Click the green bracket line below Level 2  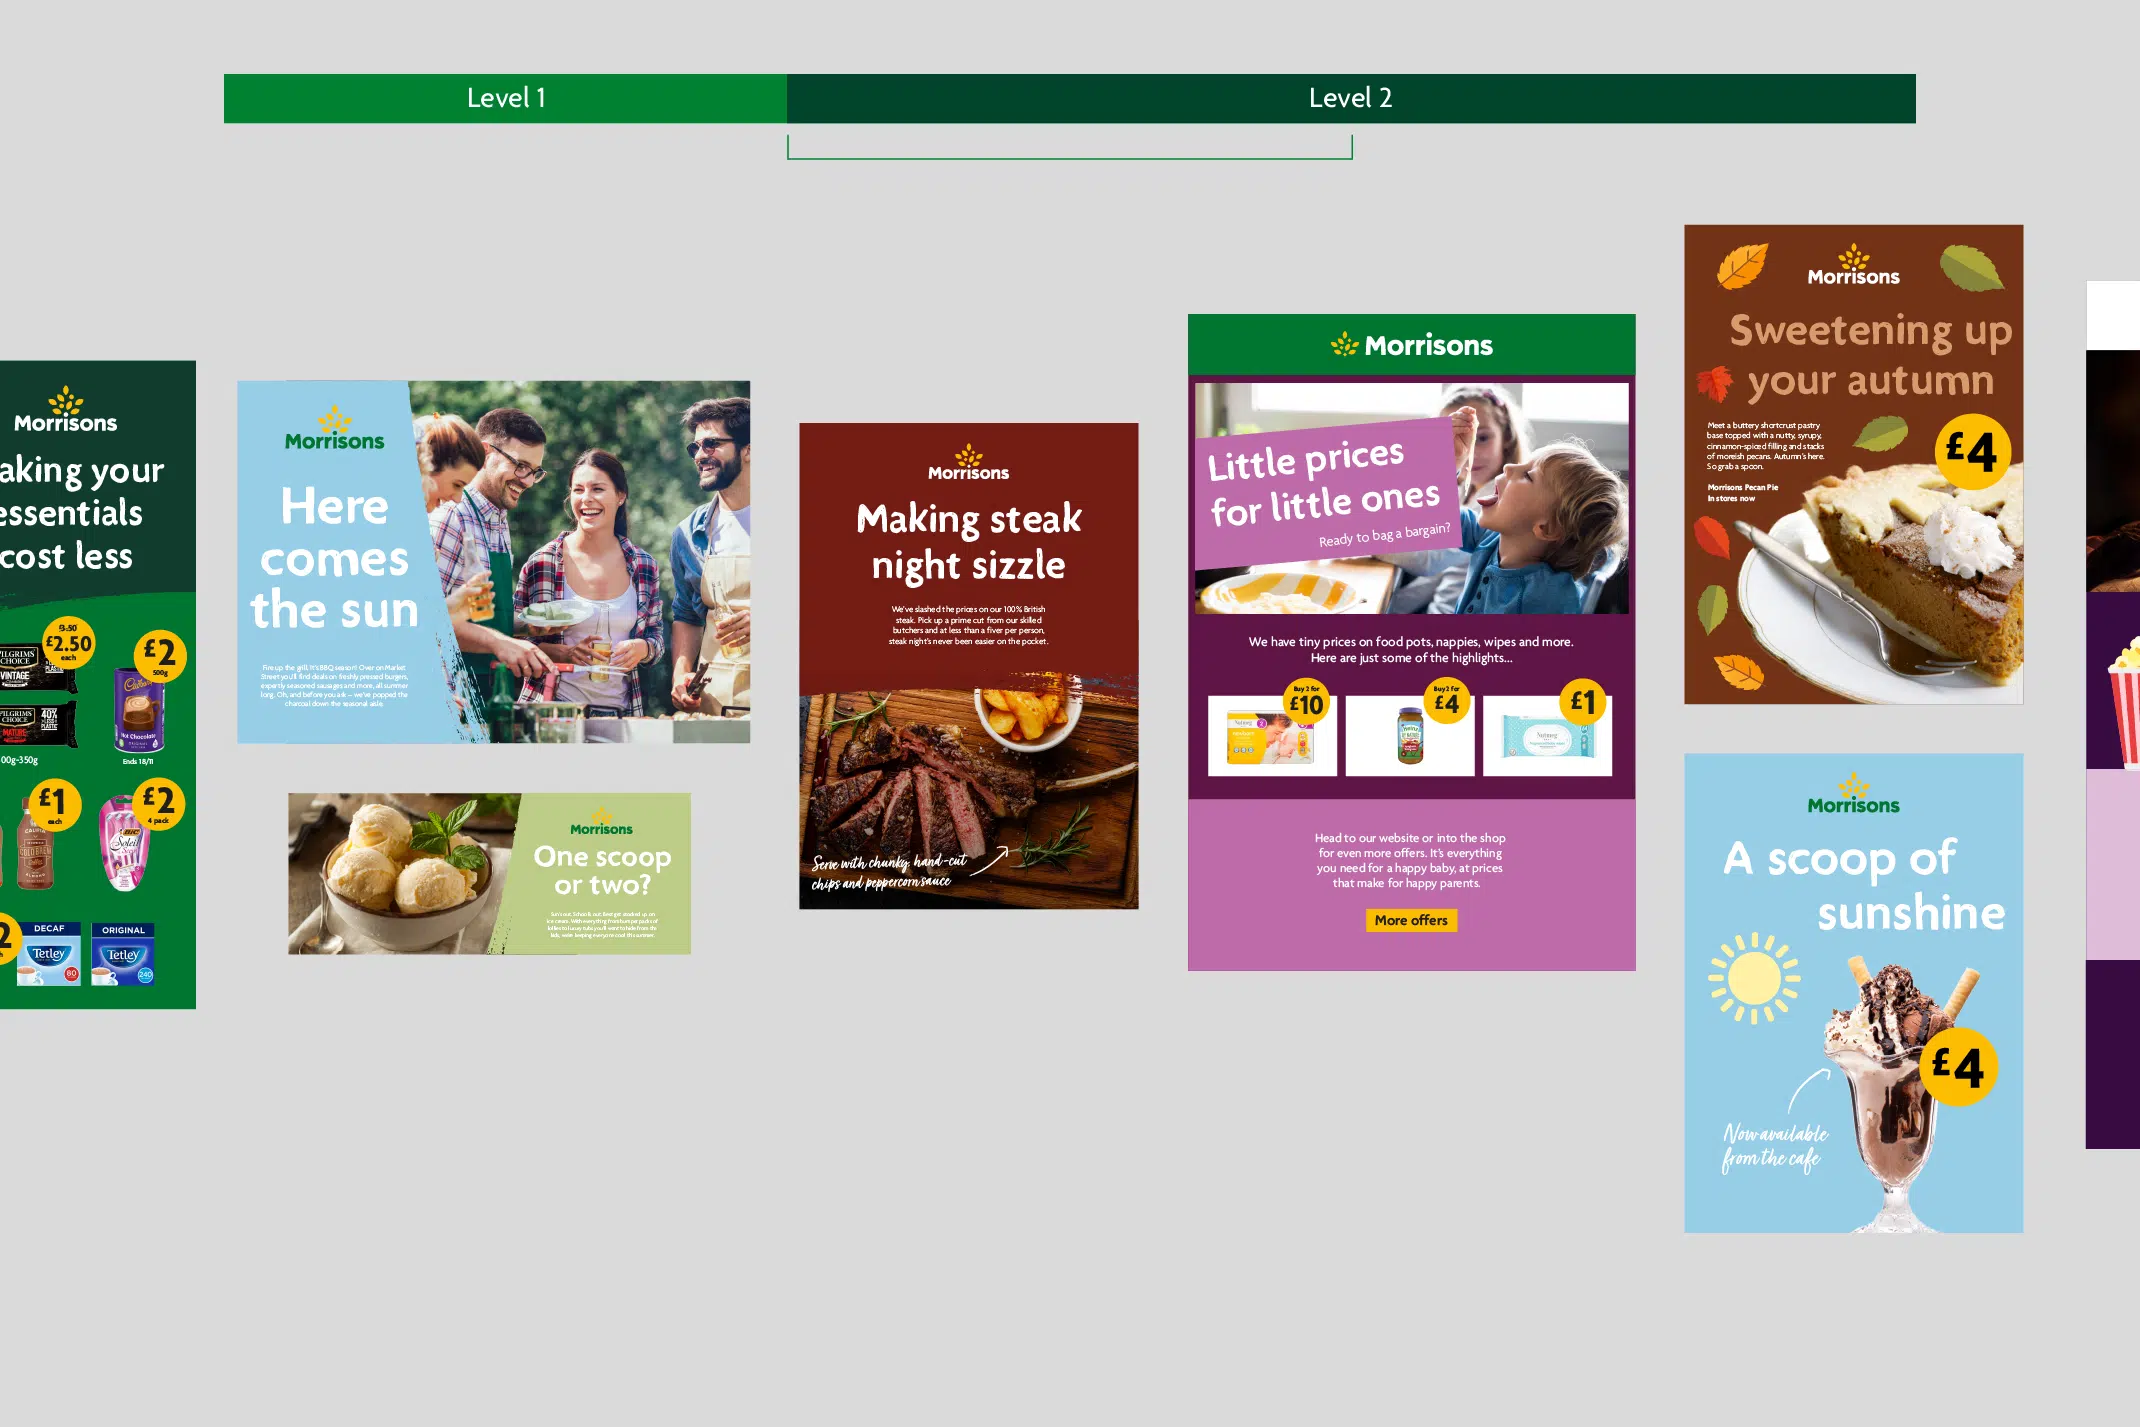[1069, 158]
